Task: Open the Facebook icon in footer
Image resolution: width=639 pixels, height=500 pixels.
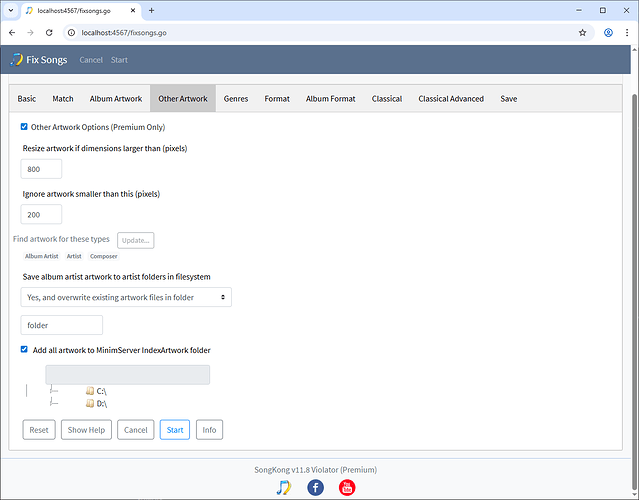Action: tap(315, 487)
